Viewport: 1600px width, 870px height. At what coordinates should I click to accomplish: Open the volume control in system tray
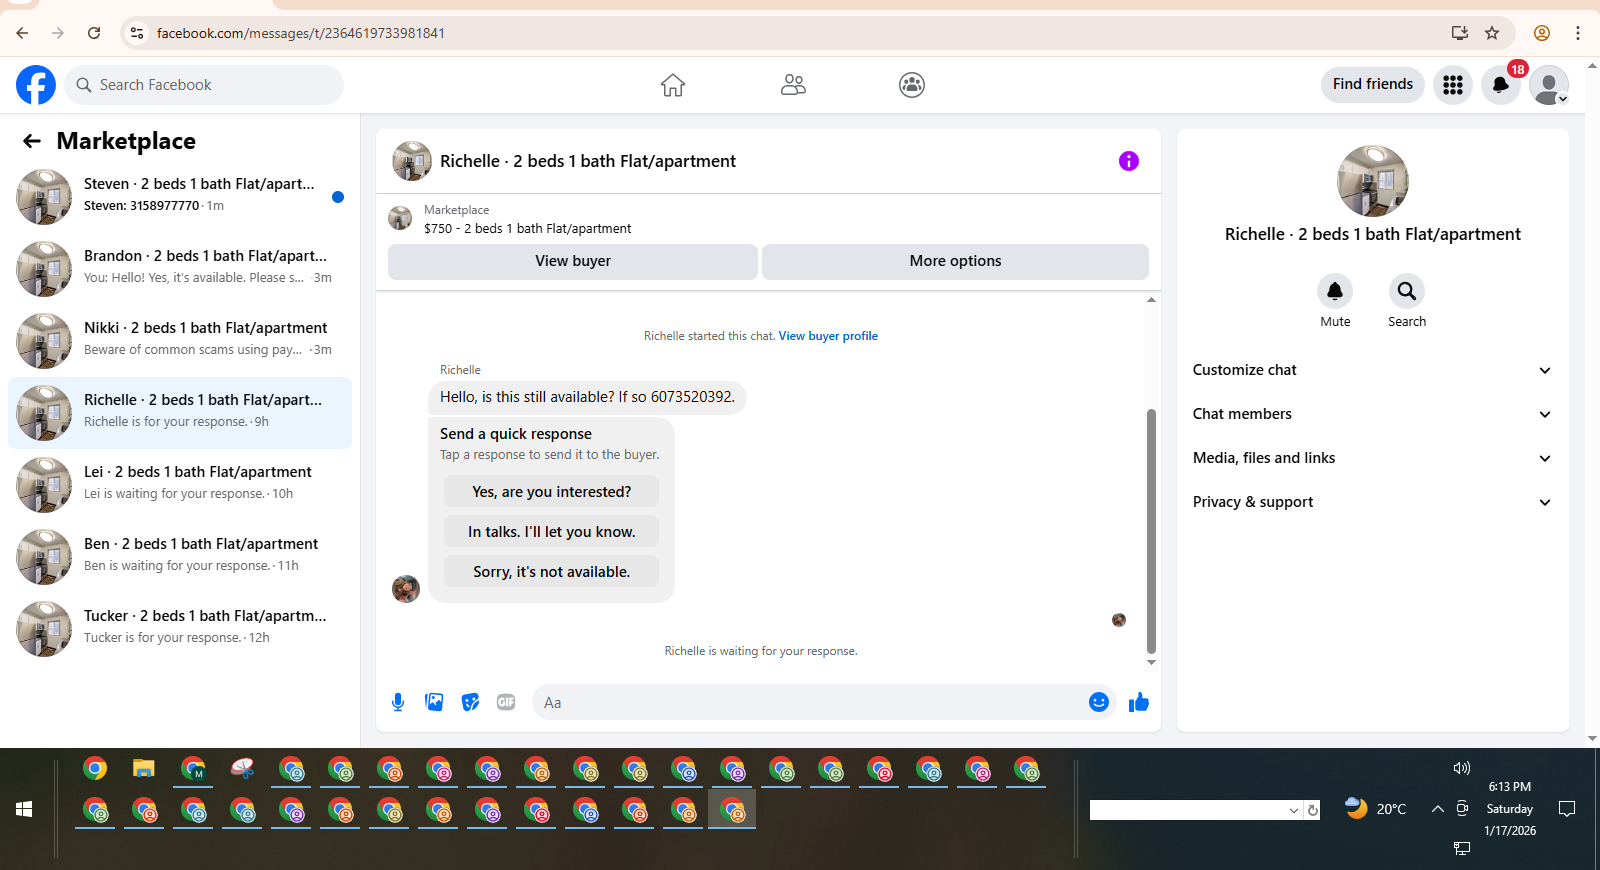click(1462, 768)
